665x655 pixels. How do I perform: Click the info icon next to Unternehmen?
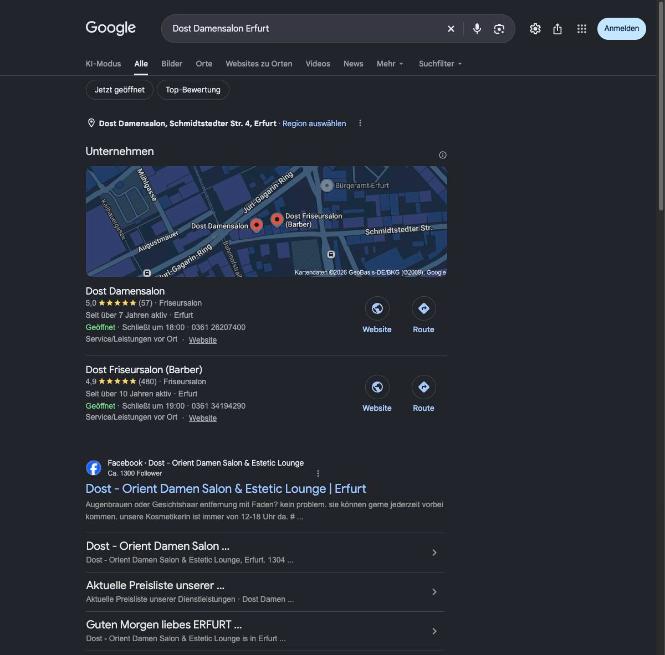click(442, 155)
